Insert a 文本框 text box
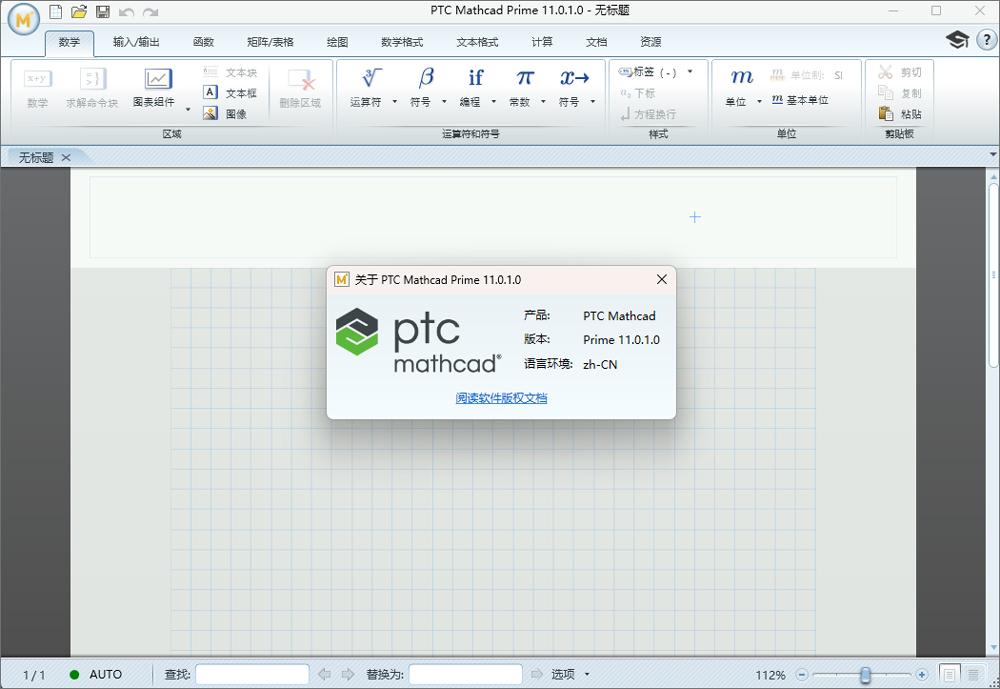This screenshot has height=689, width=1000. tap(230, 93)
